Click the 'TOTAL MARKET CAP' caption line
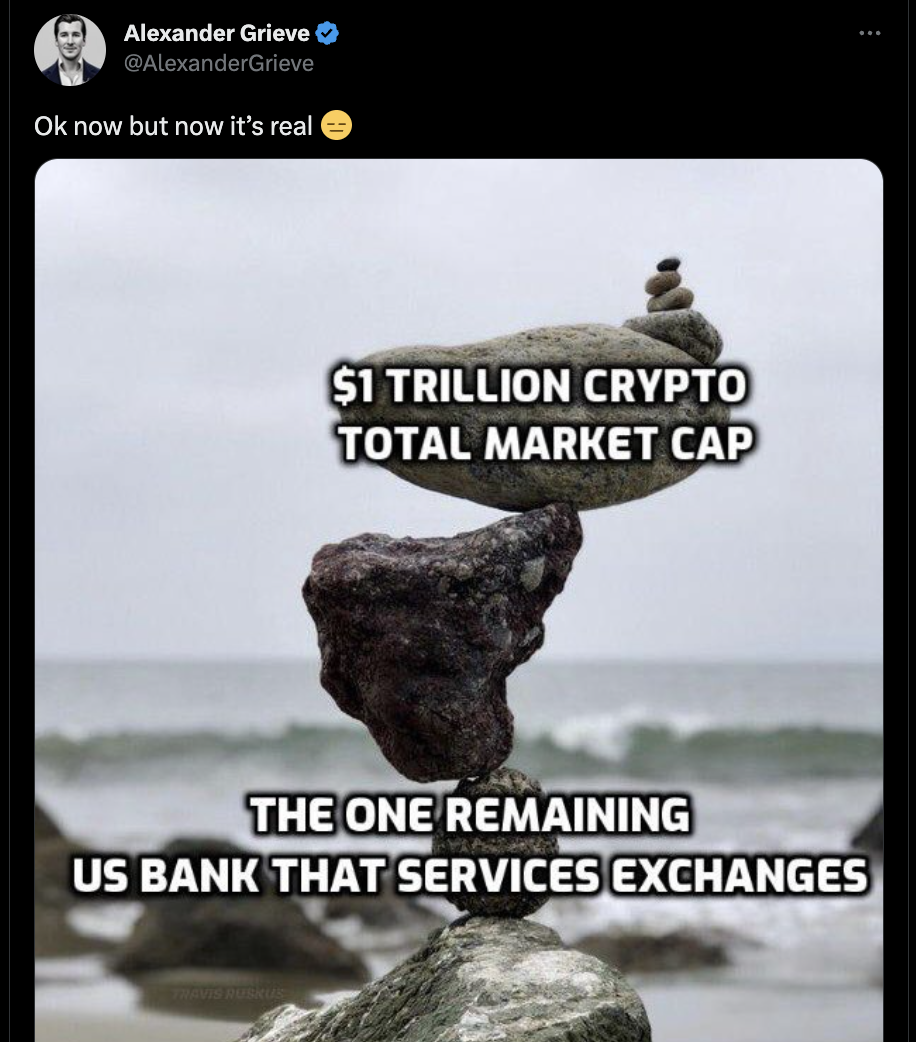916x1042 pixels. [x=545, y=443]
